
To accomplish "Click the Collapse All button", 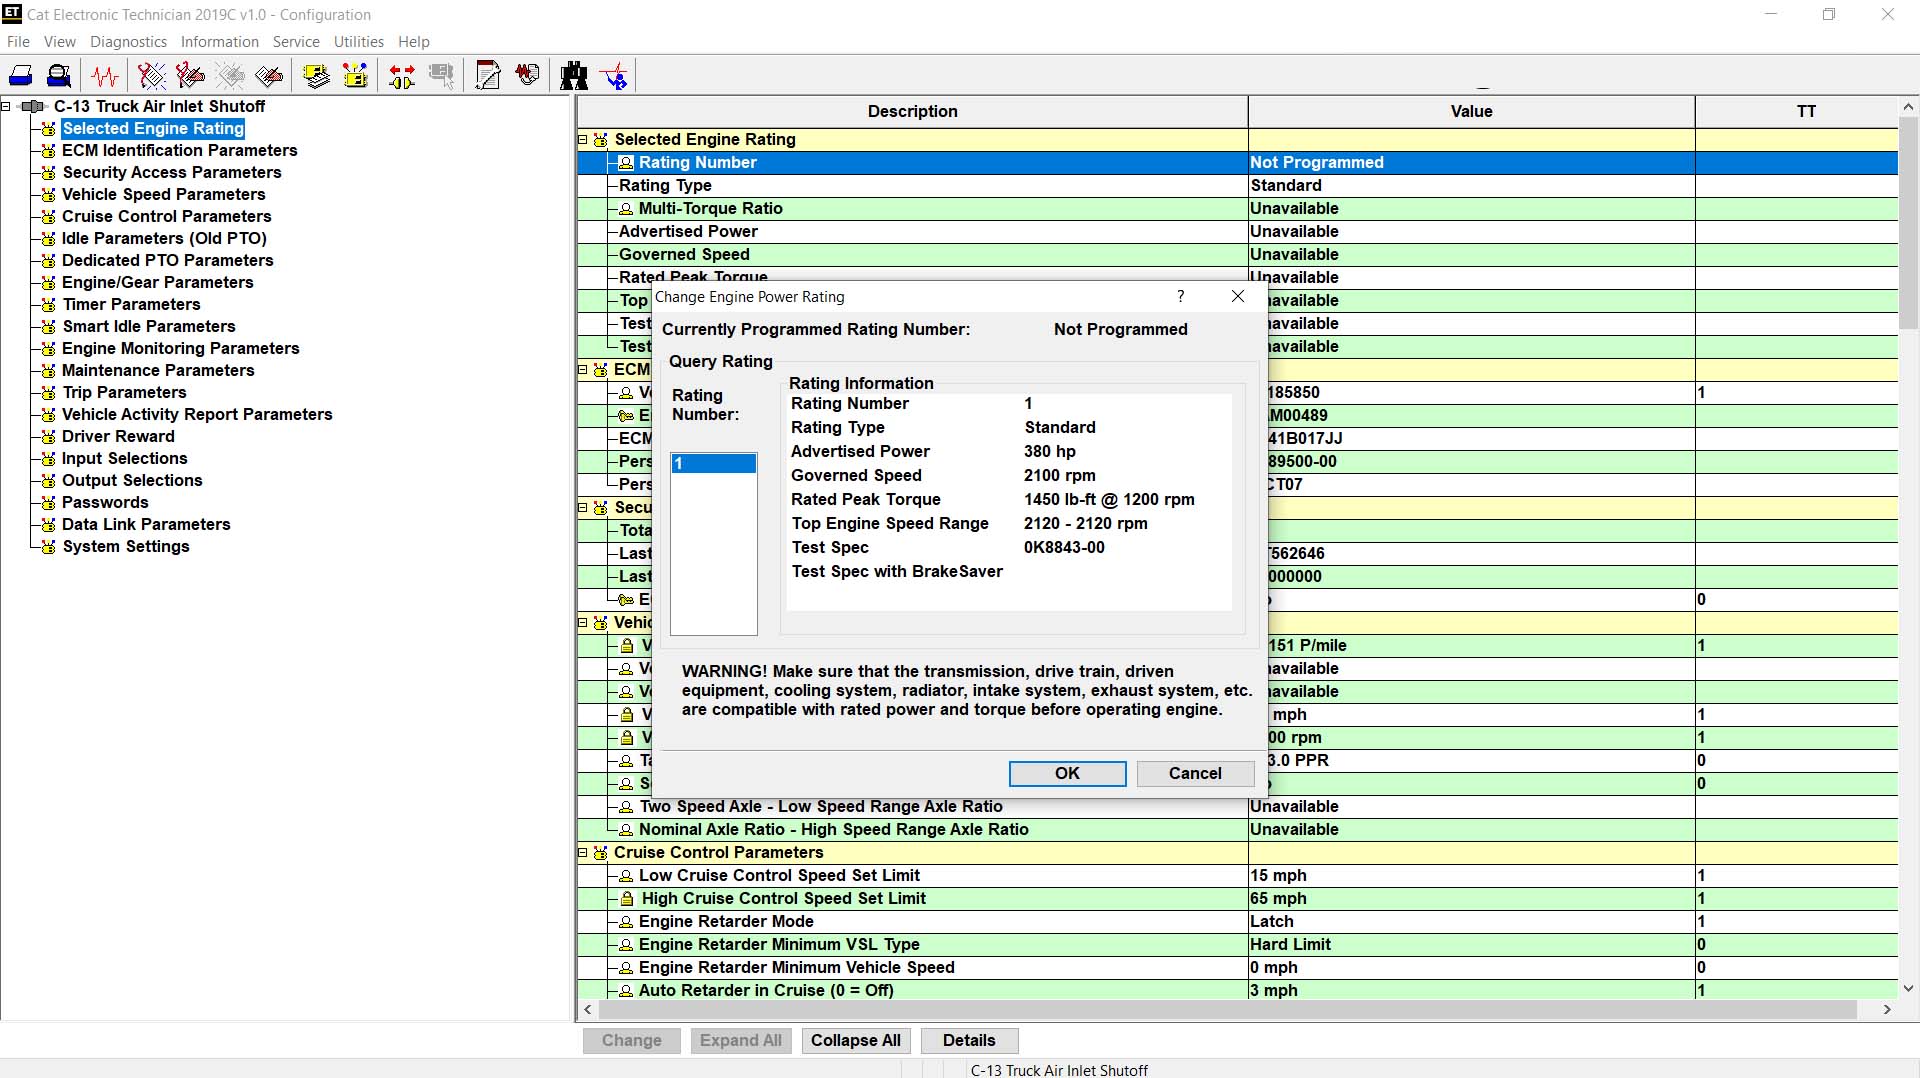I will [x=855, y=1040].
